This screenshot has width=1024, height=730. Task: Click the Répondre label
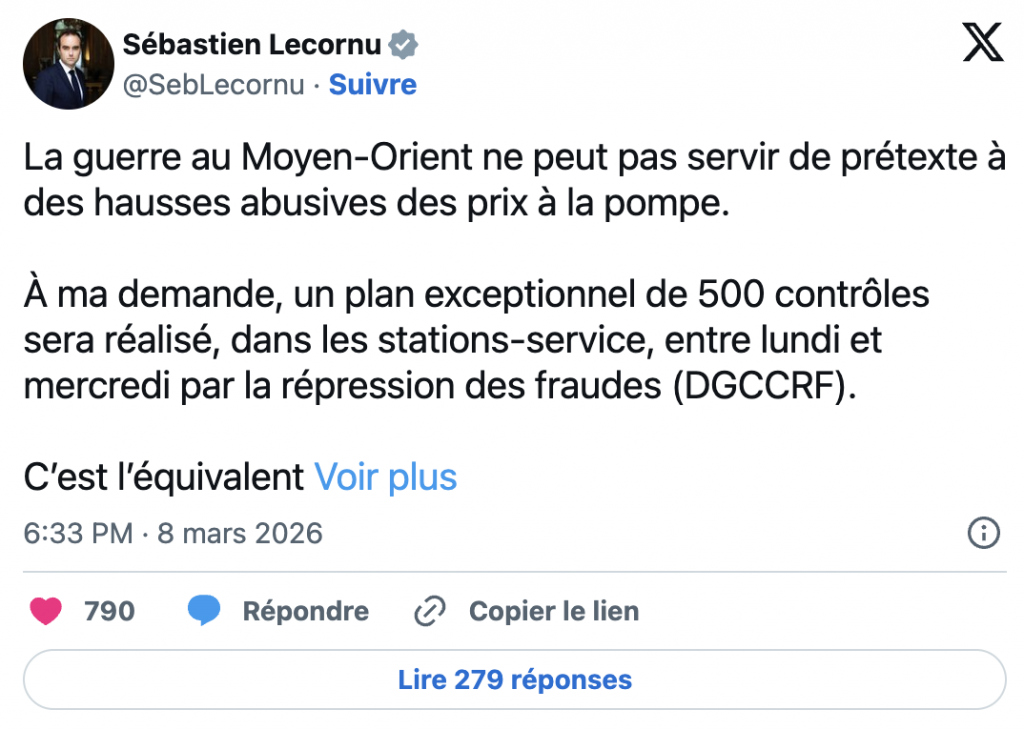click(305, 611)
